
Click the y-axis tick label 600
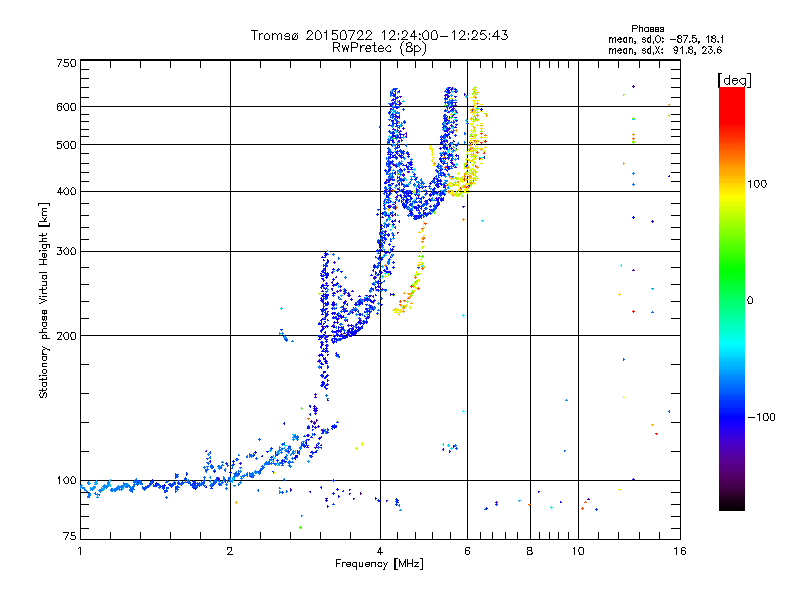coord(66,107)
